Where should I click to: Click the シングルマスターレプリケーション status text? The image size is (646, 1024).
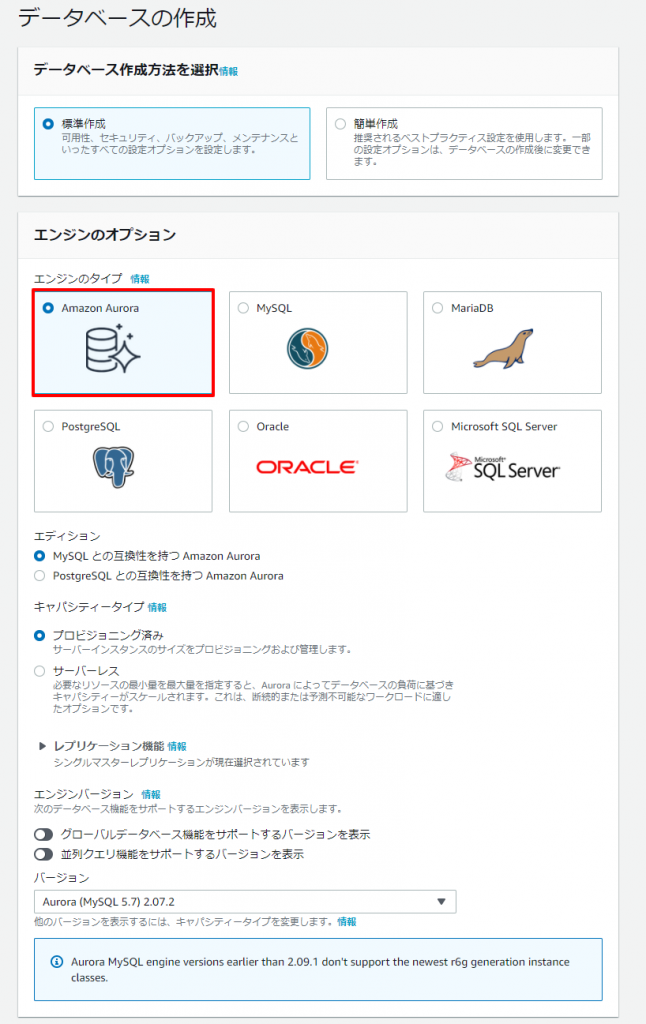(182, 763)
